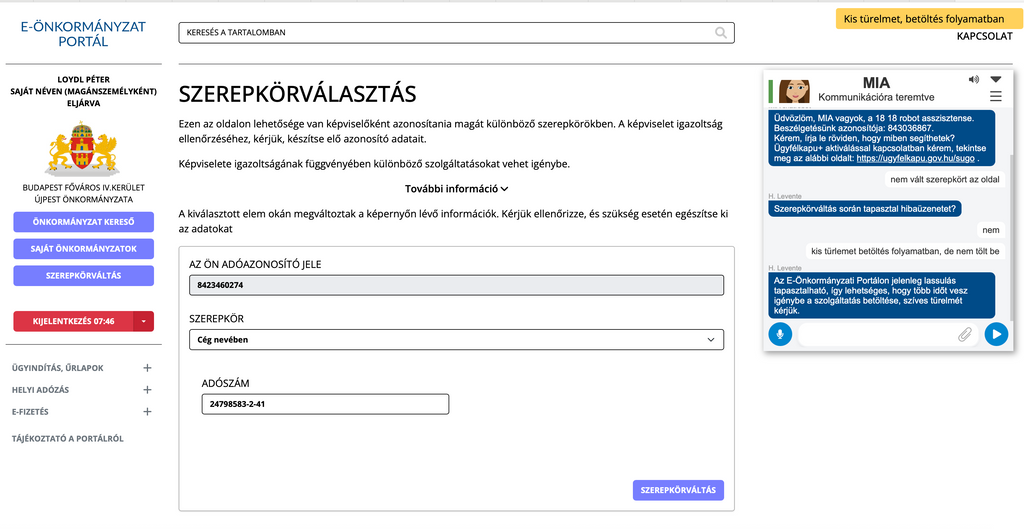Mute the MIA chat sound
1024x529 pixels.
point(973,80)
